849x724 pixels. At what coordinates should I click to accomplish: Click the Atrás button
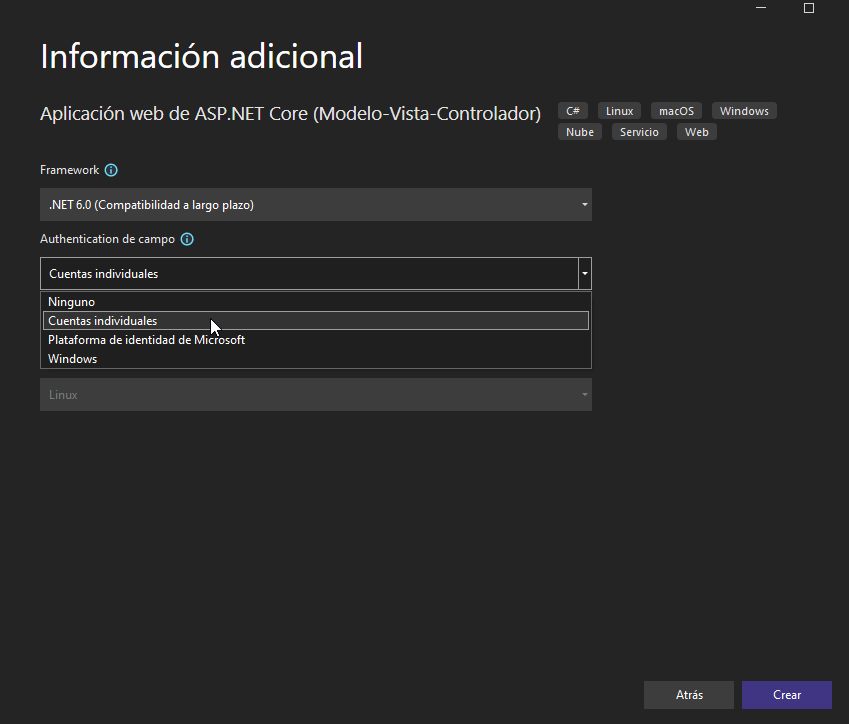coord(688,694)
